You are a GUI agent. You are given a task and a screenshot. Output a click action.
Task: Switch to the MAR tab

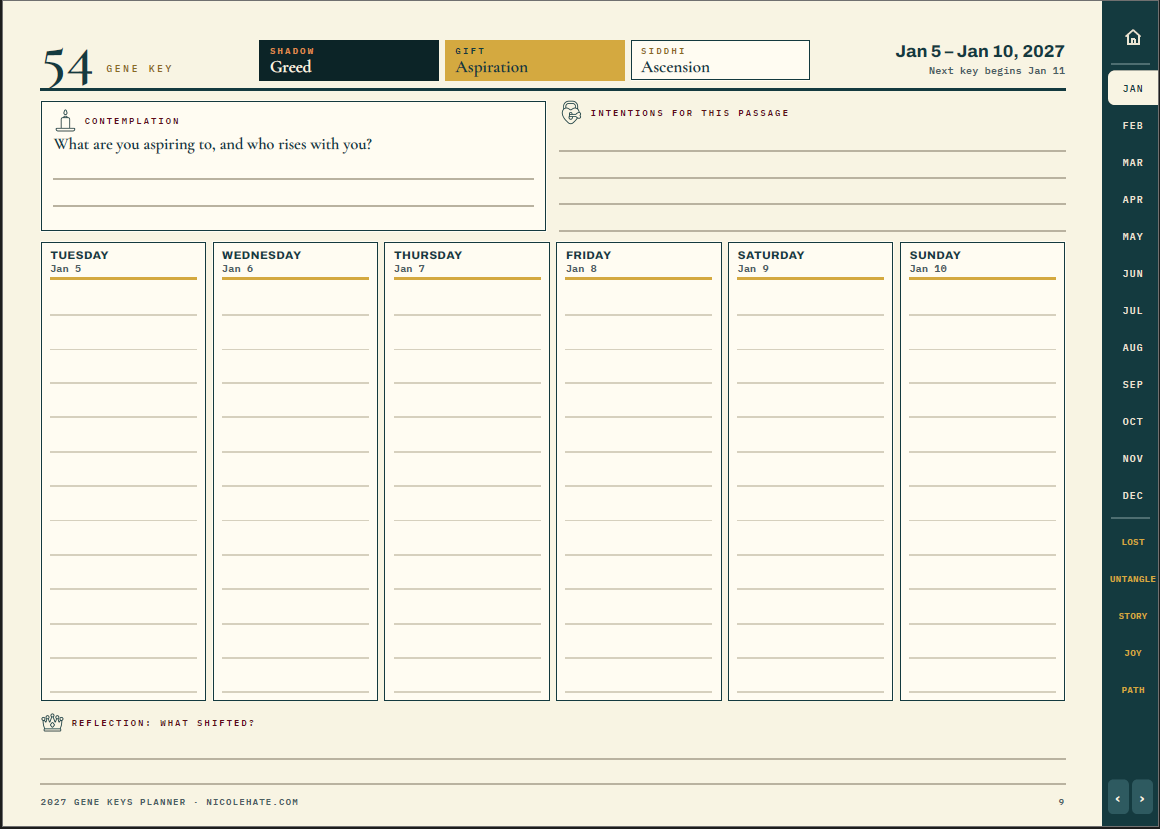[1133, 163]
